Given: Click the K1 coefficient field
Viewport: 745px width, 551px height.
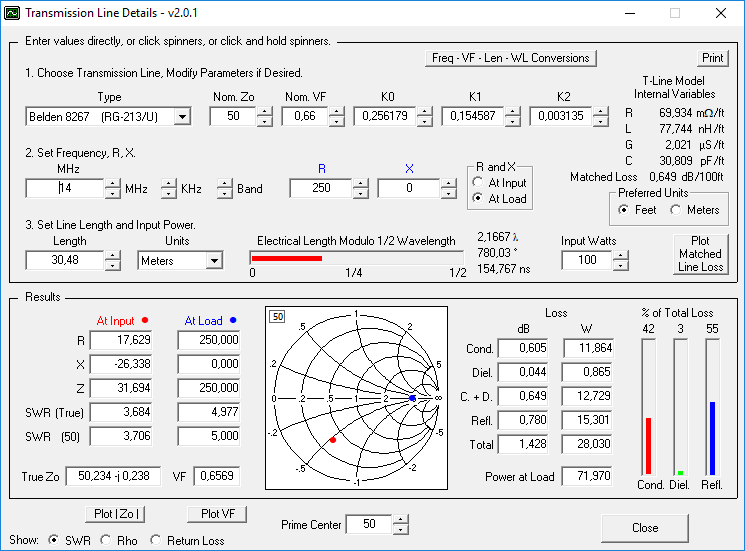Looking at the screenshot, I should [472, 116].
